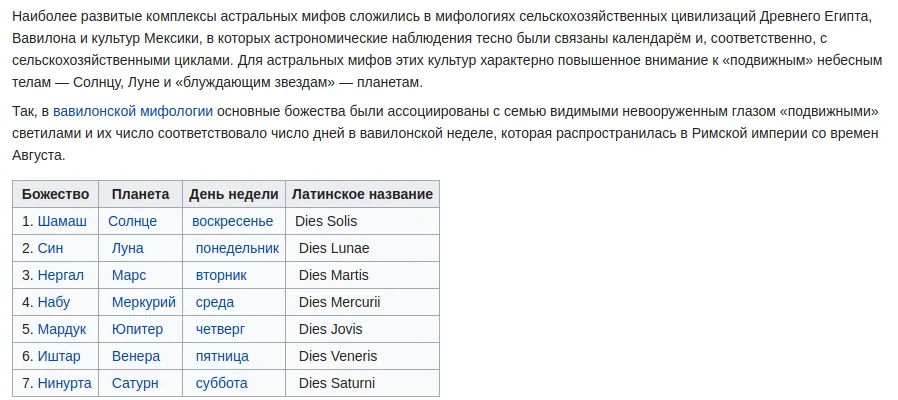Screen dimensions: 898x400
Task: Follow the Иштар link
Action: (x=59, y=356)
